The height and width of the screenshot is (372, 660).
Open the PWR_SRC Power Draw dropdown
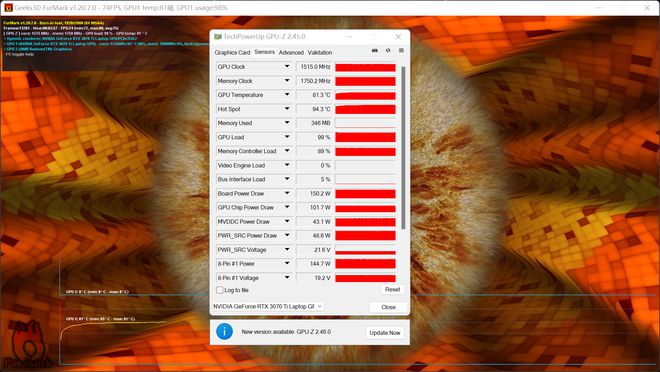tap(287, 235)
